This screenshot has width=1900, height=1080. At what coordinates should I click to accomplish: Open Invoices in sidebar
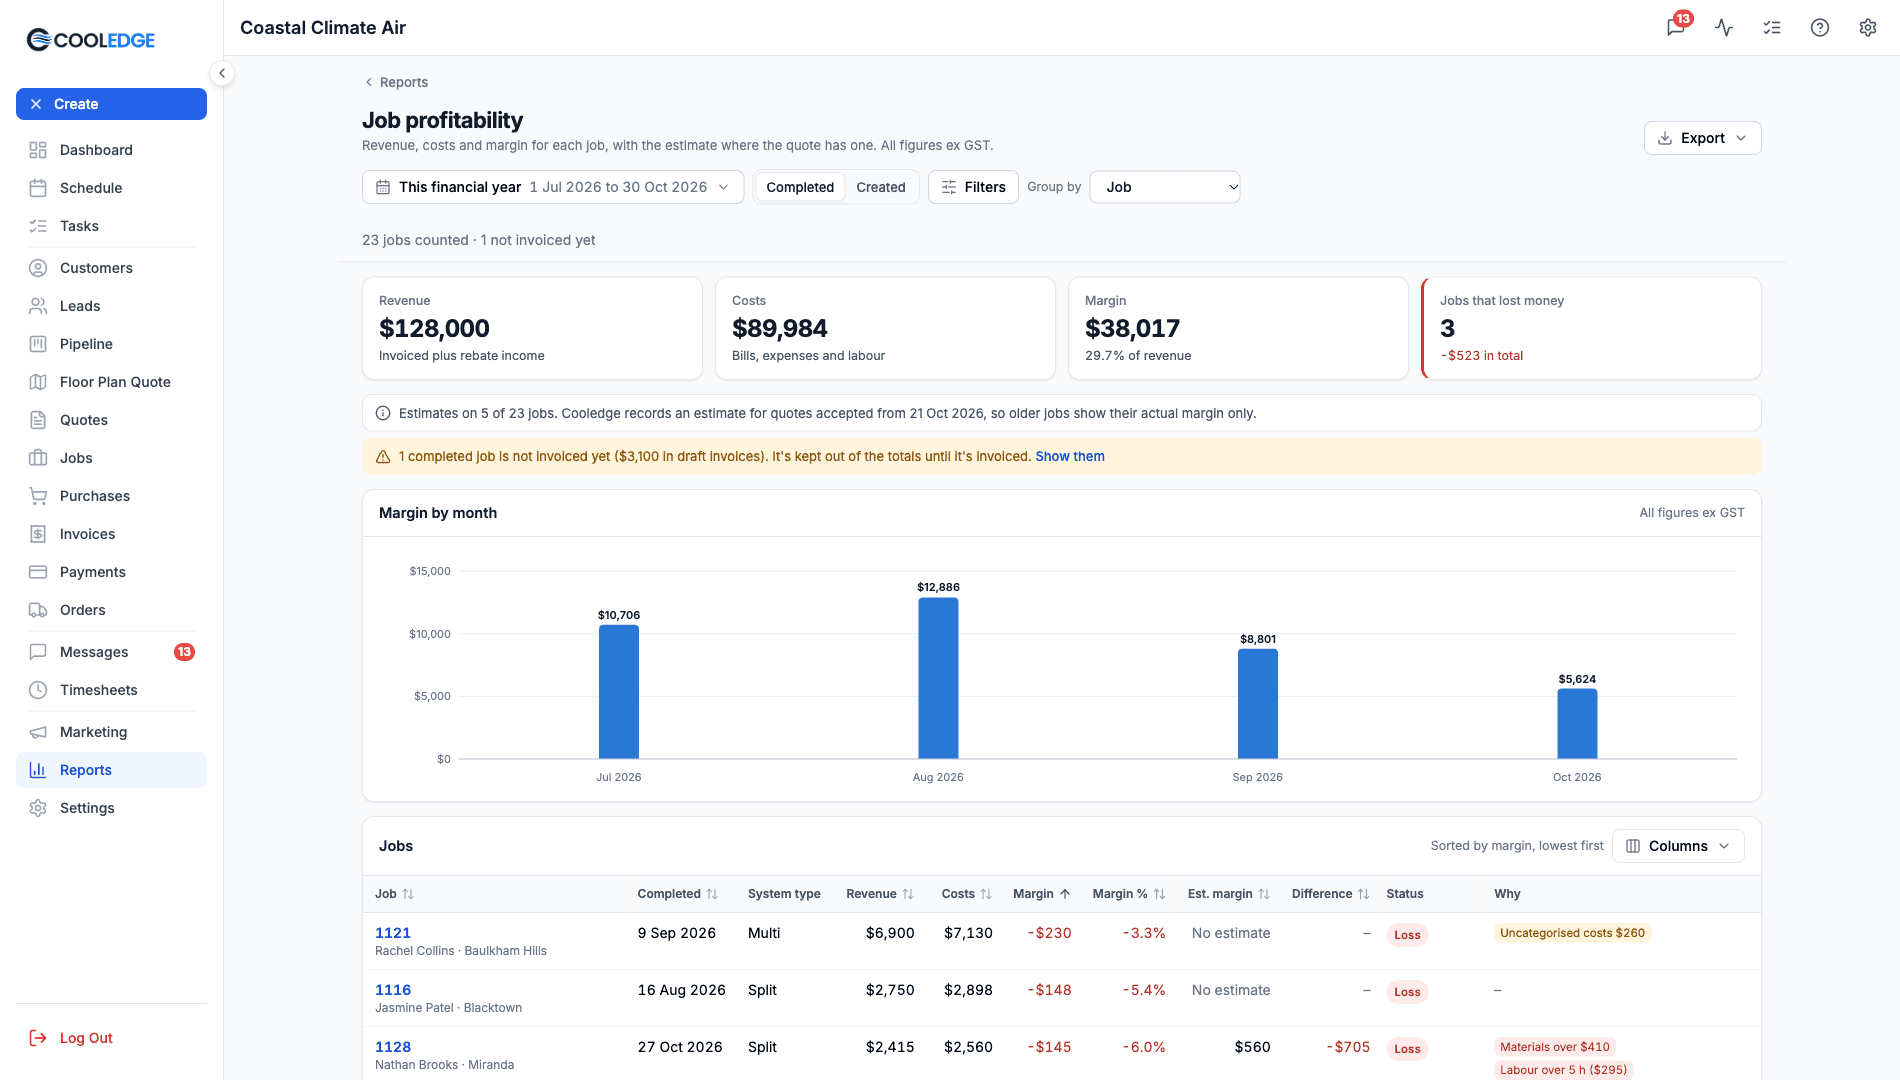coord(111,534)
